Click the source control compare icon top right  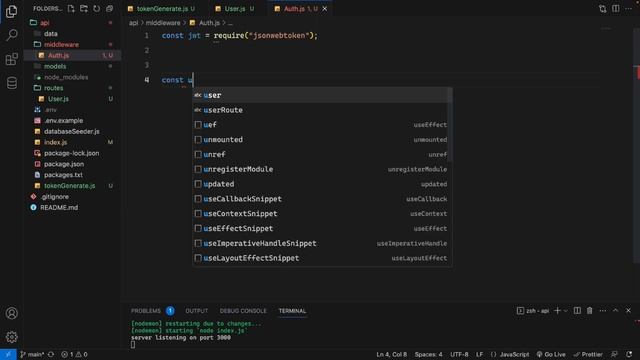602,9
